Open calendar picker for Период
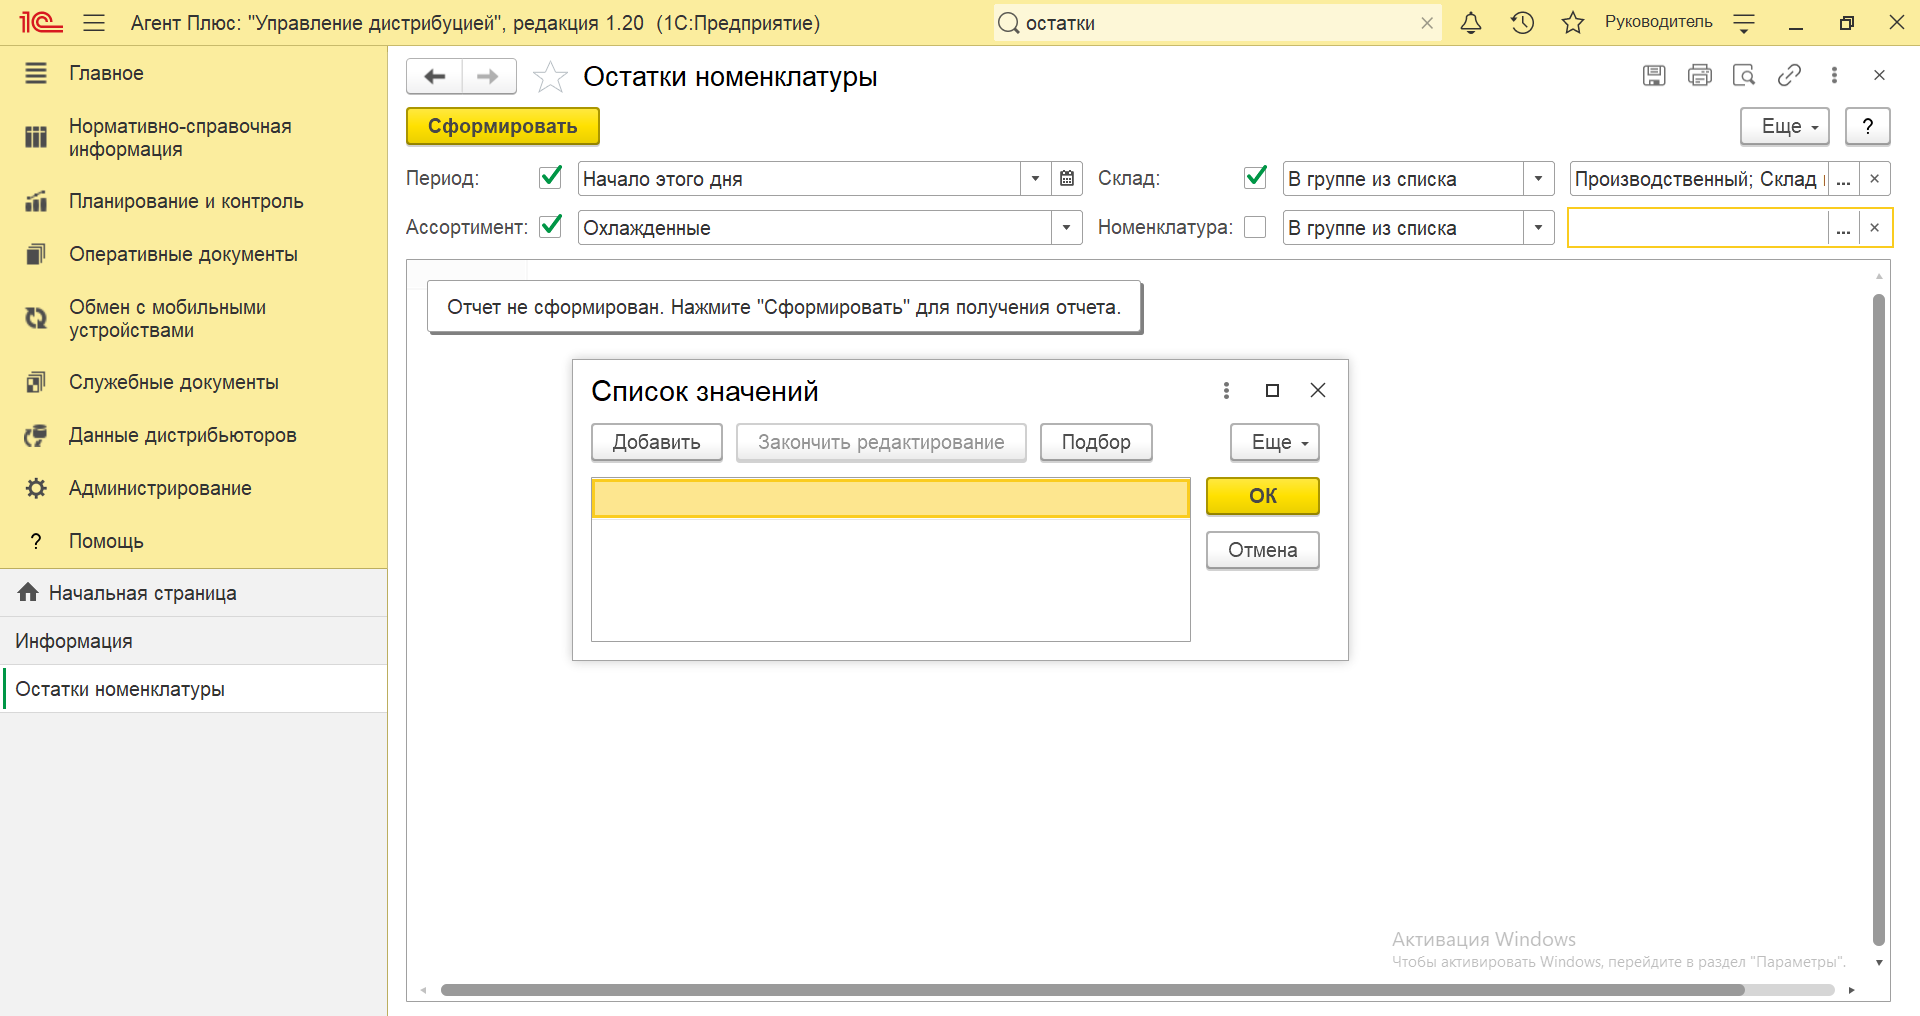Viewport: 1920px width, 1016px height. click(1067, 178)
